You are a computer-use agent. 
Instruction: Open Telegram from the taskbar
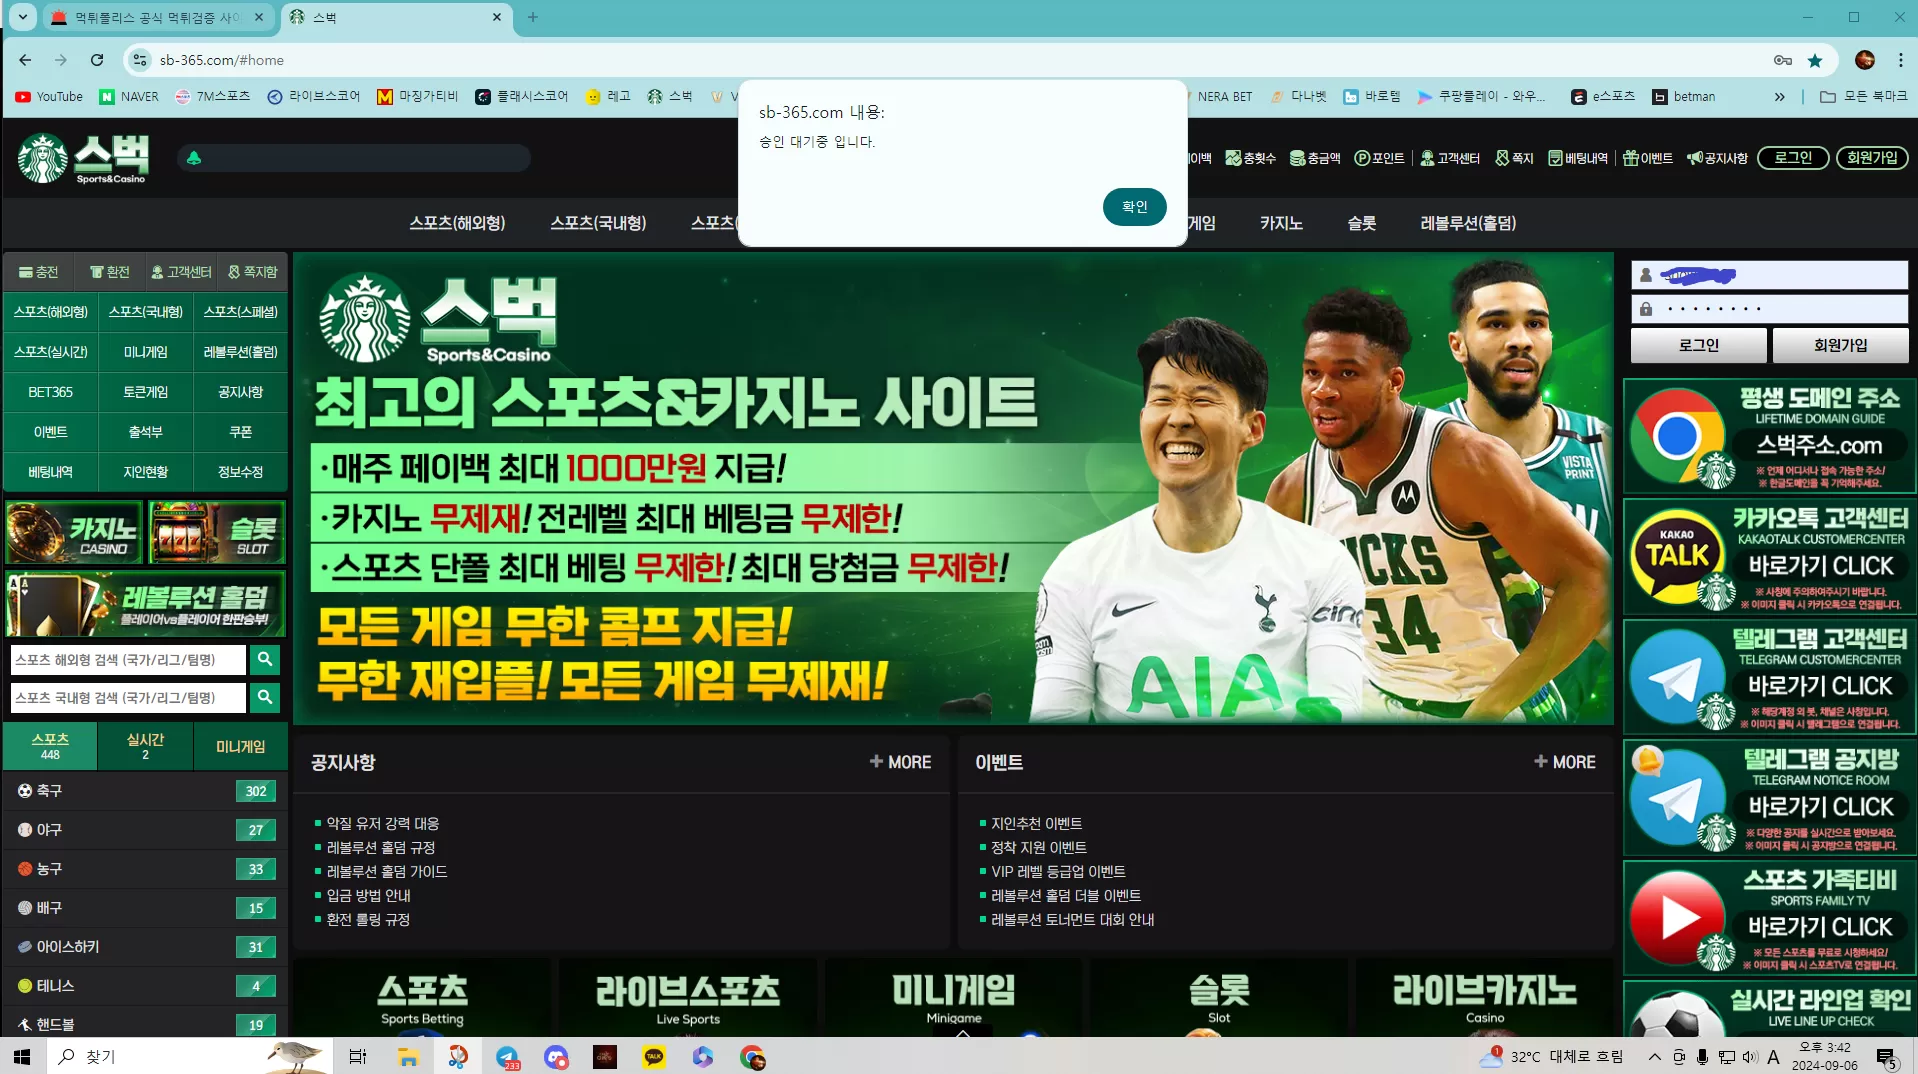coord(508,1057)
